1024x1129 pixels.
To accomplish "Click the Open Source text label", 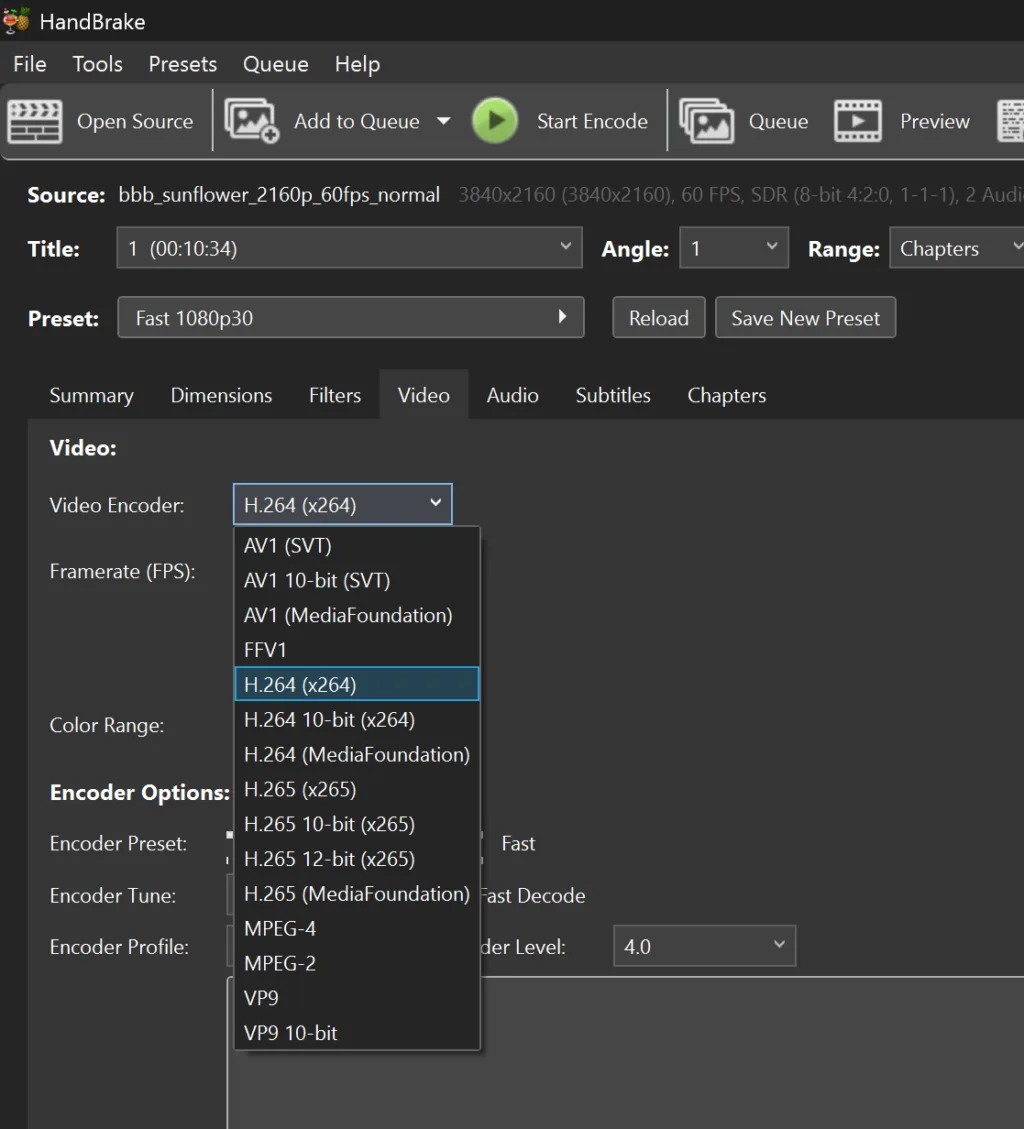I will pyautogui.click(x=135, y=121).
